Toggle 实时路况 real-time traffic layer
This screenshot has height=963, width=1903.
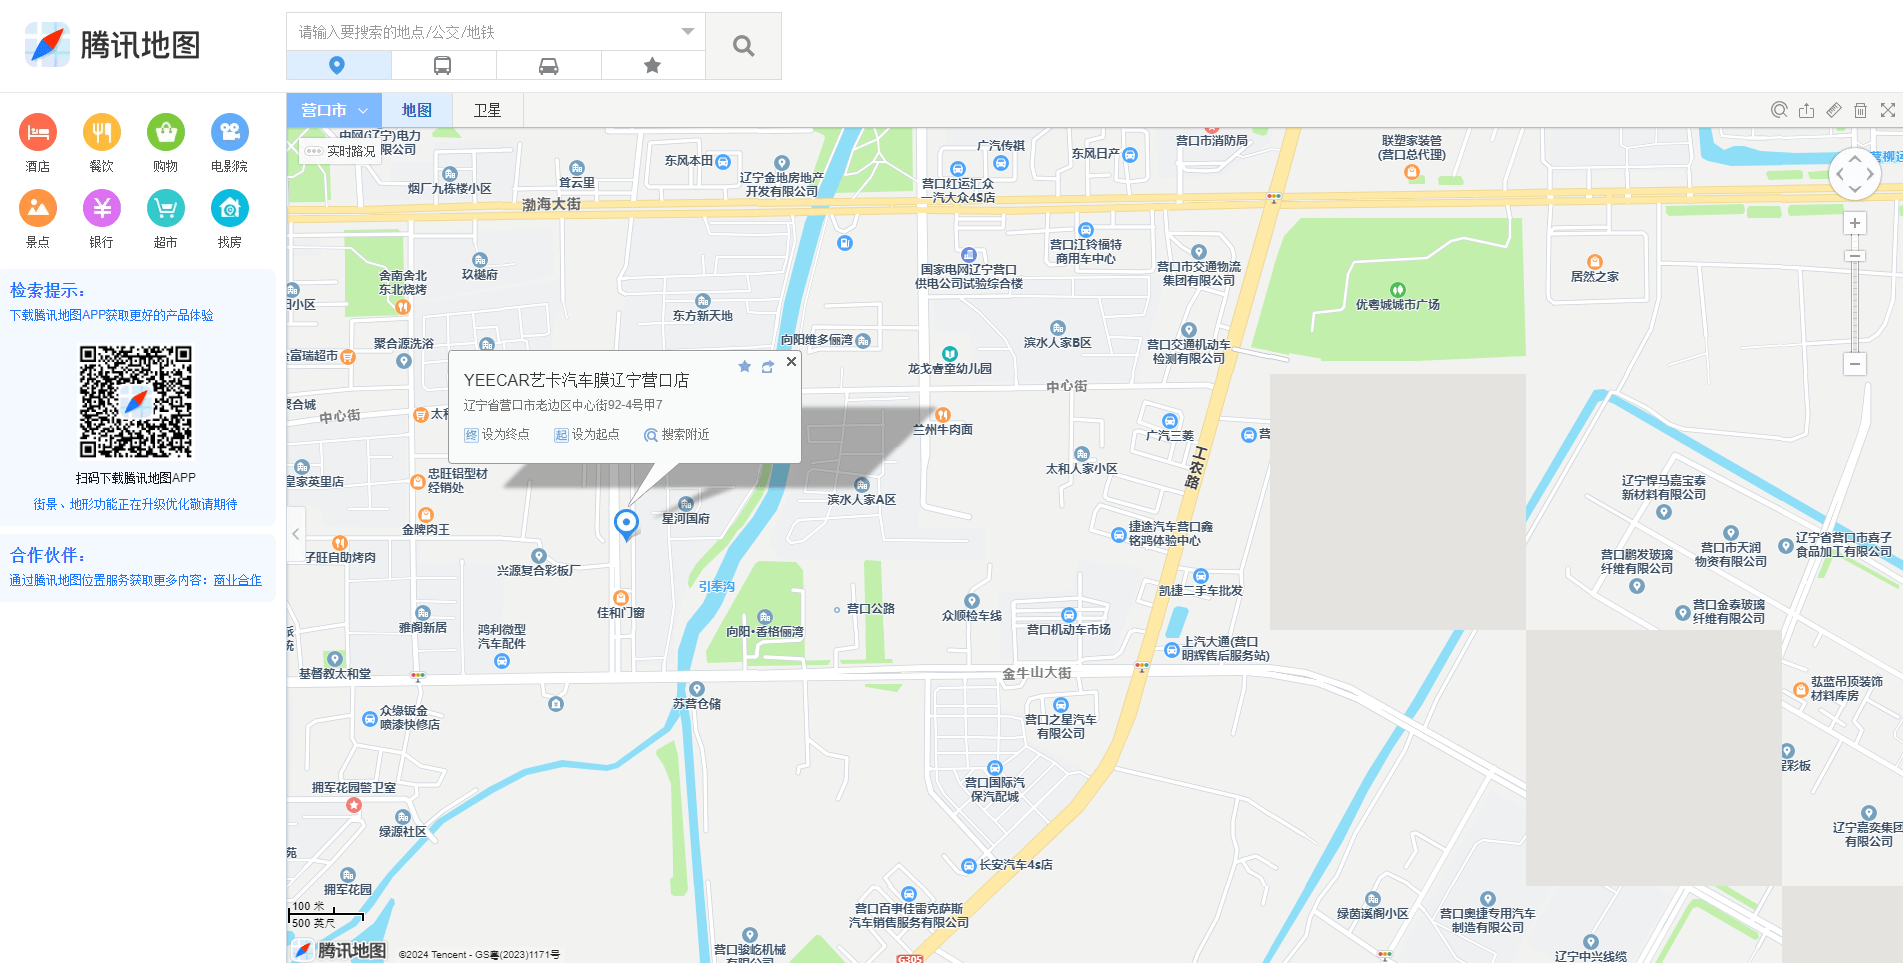[341, 152]
